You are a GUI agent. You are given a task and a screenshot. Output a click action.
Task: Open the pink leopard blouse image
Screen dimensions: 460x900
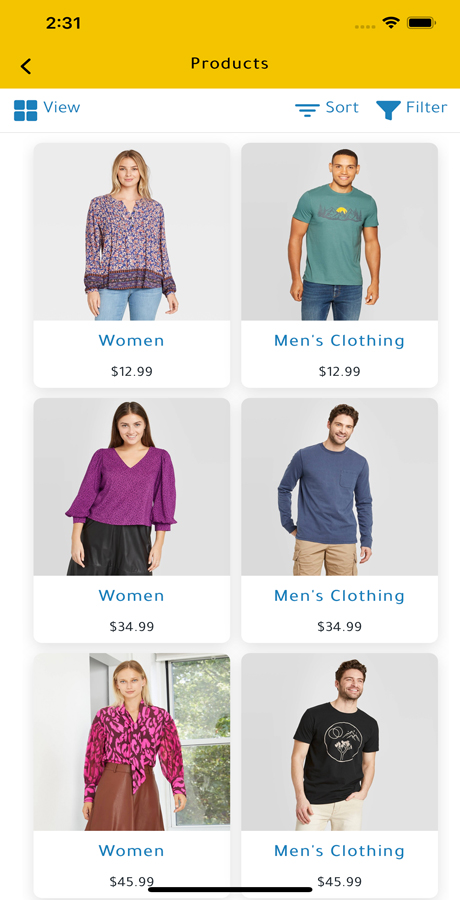click(x=132, y=742)
